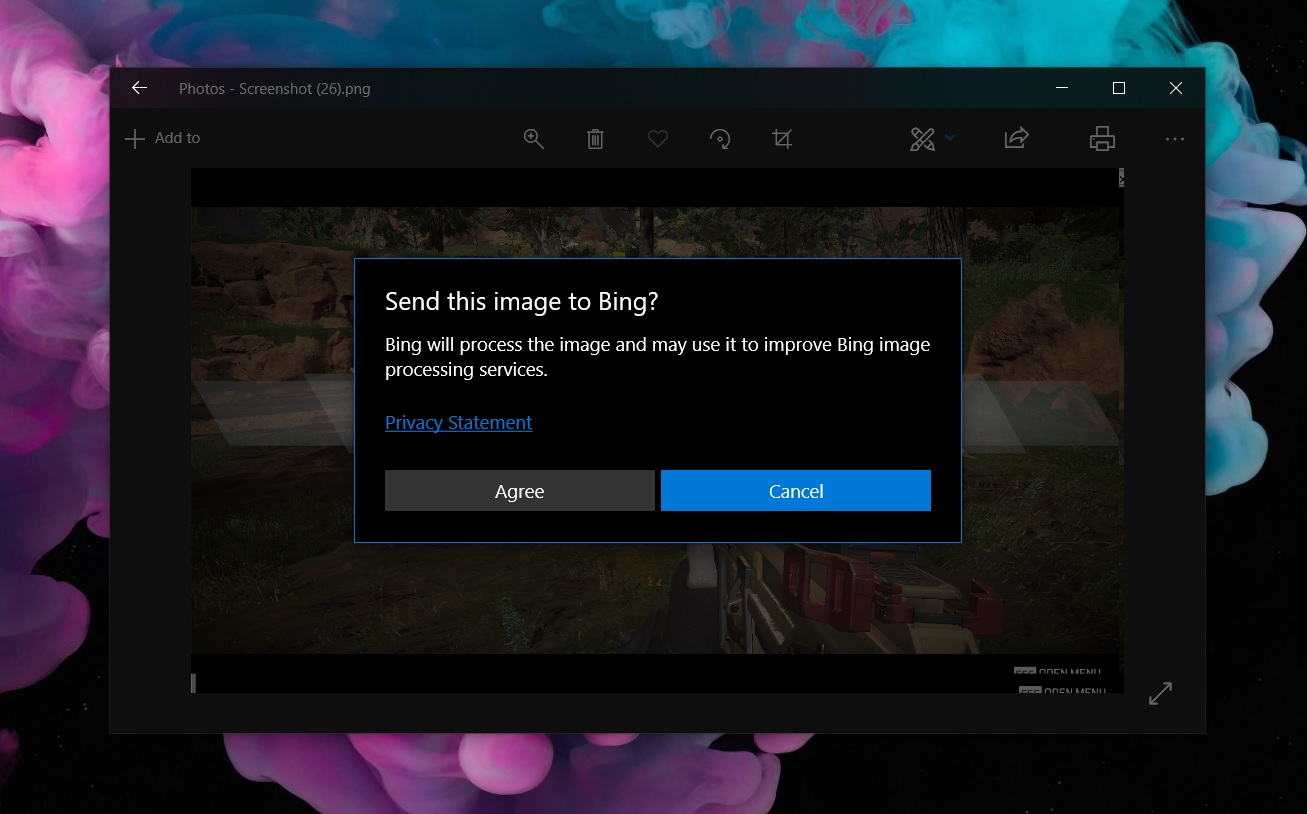Rotate the image with the rotate icon
This screenshot has width=1307, height=814.
tap(720, 139)
